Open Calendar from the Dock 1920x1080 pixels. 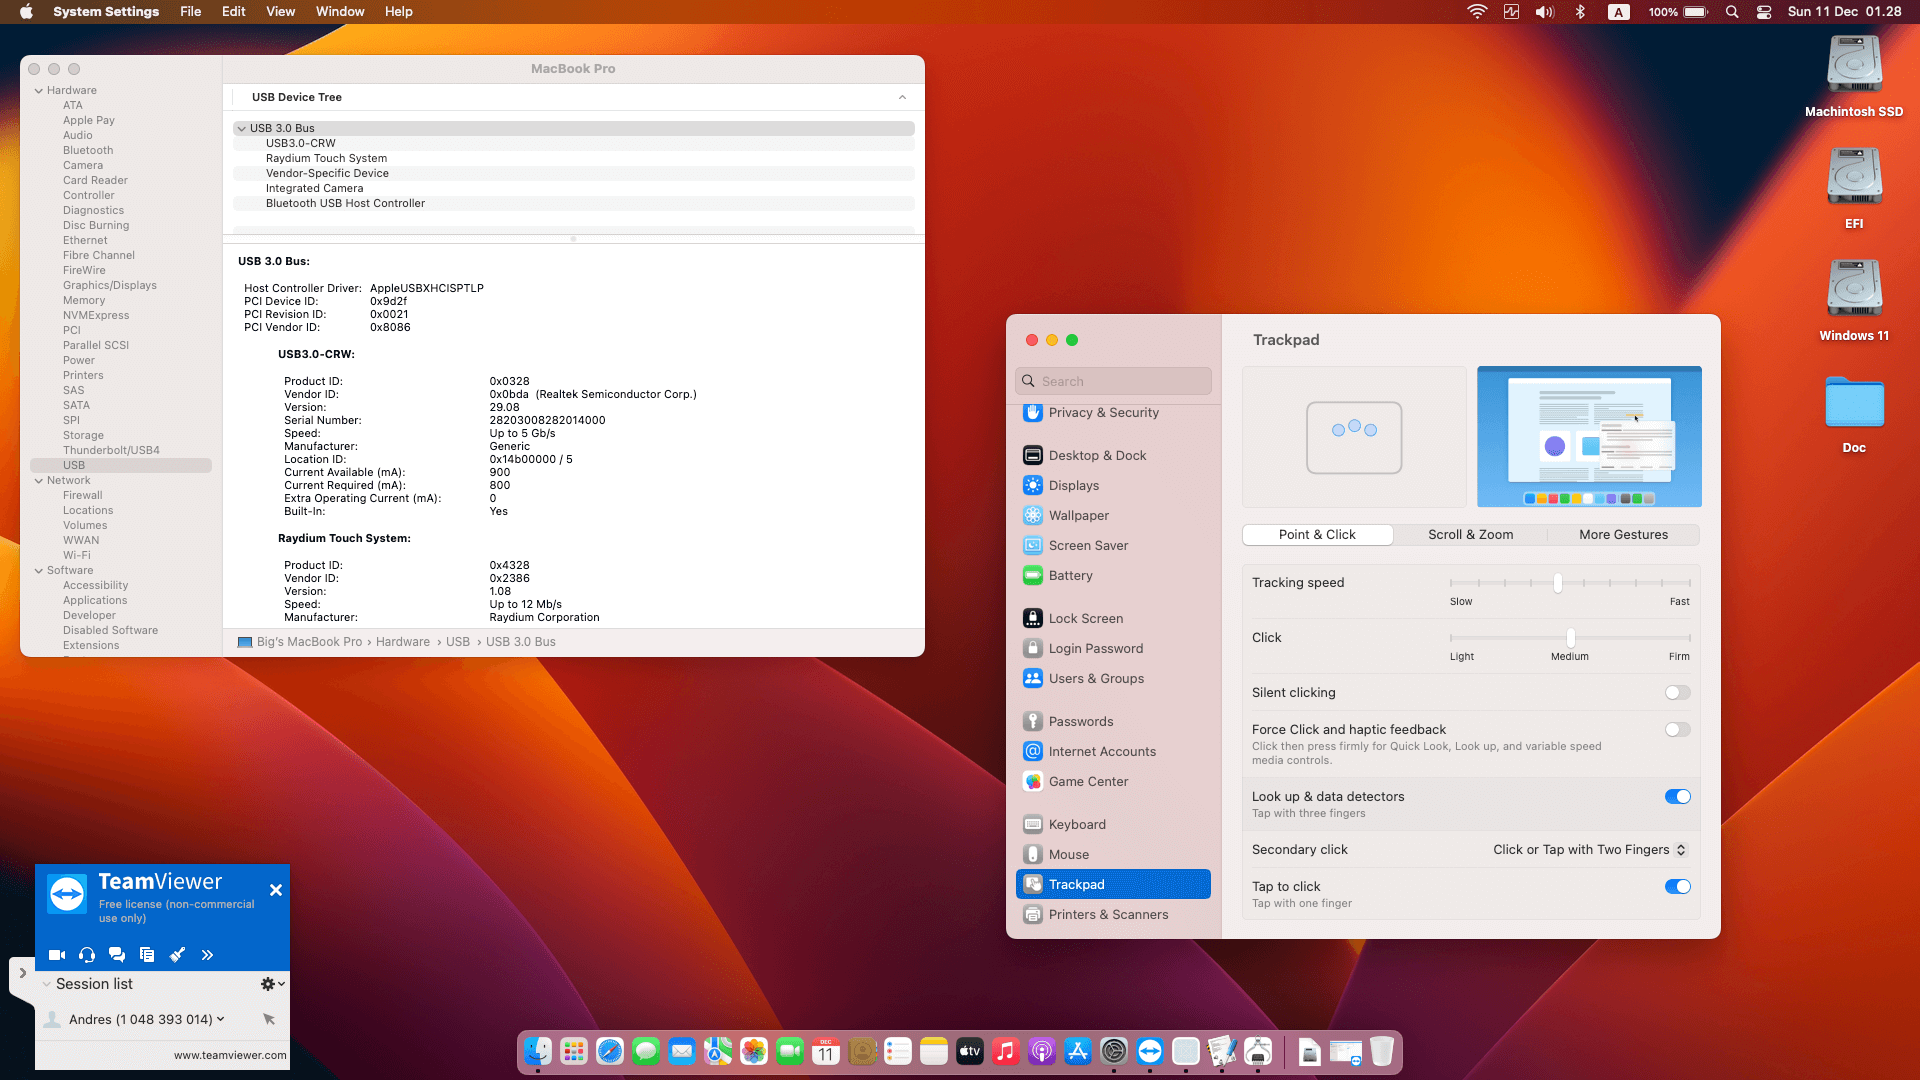[826, 1051]
